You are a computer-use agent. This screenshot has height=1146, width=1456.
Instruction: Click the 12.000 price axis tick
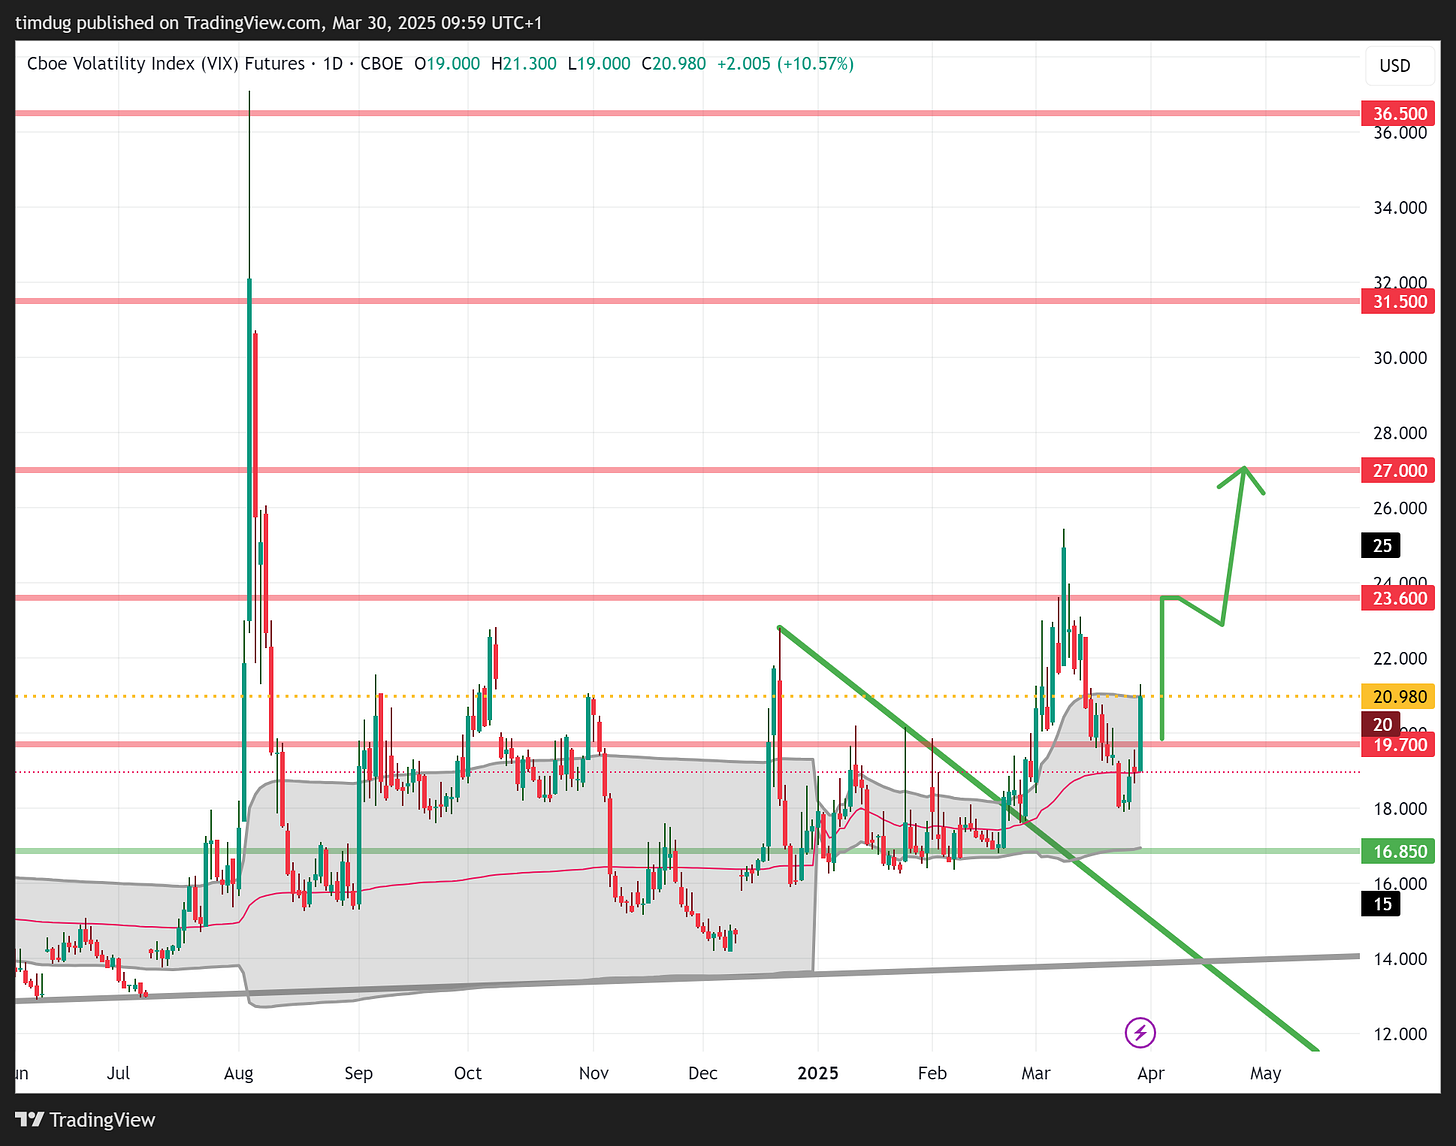coord(1400,1034)
